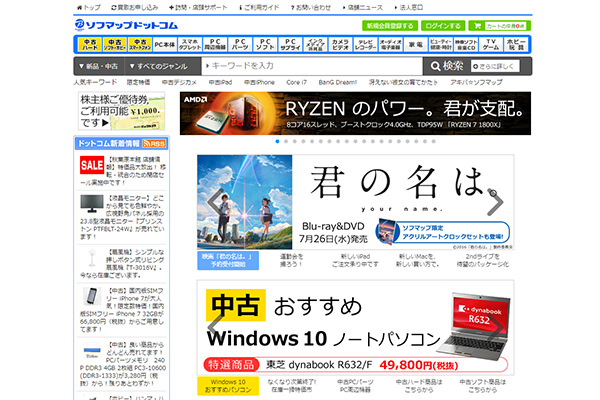
Task: Select the Windows 10 おすすめパソコン tab
Action: [228, 386]
